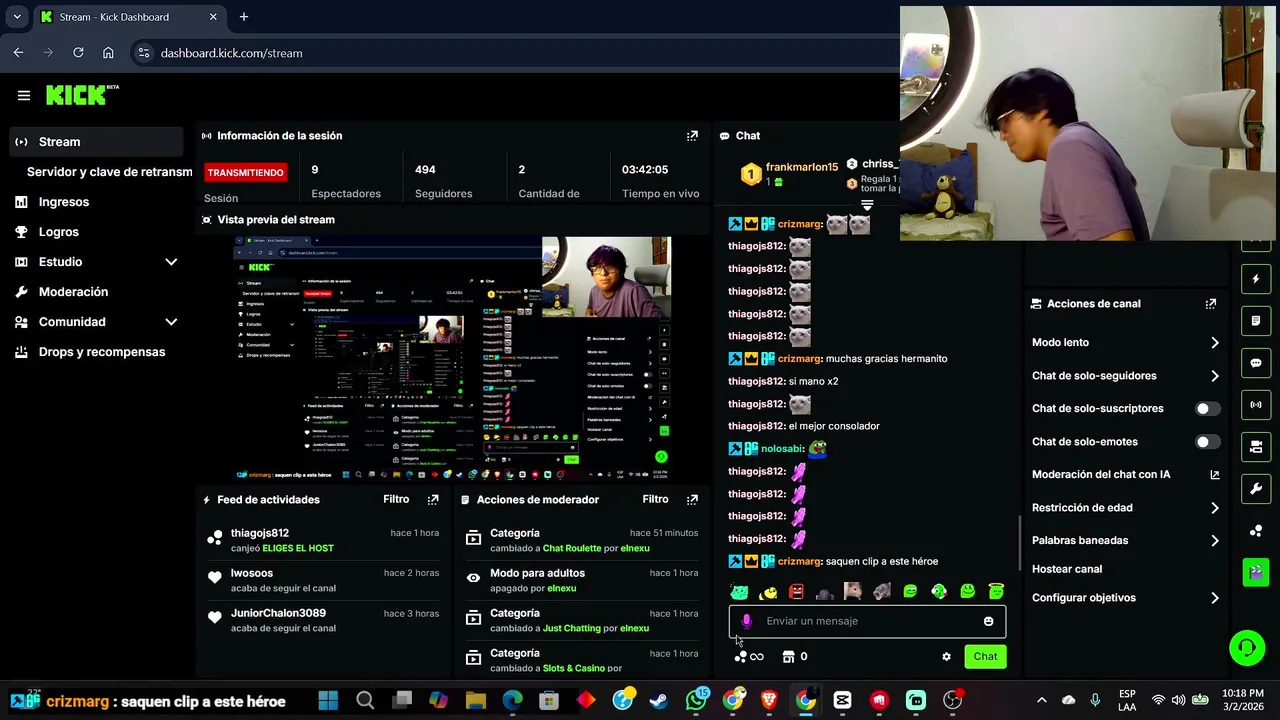Click the shop icon showing 0

795,657
